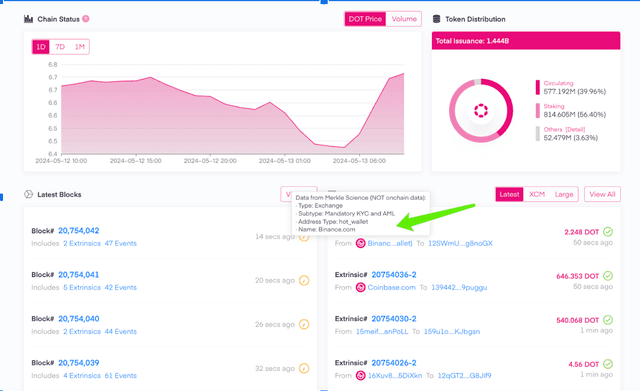The width and height of the screenshot is (640, 391).
Task: Switch chart to Volume view
Action: click(x=404, y=19)
